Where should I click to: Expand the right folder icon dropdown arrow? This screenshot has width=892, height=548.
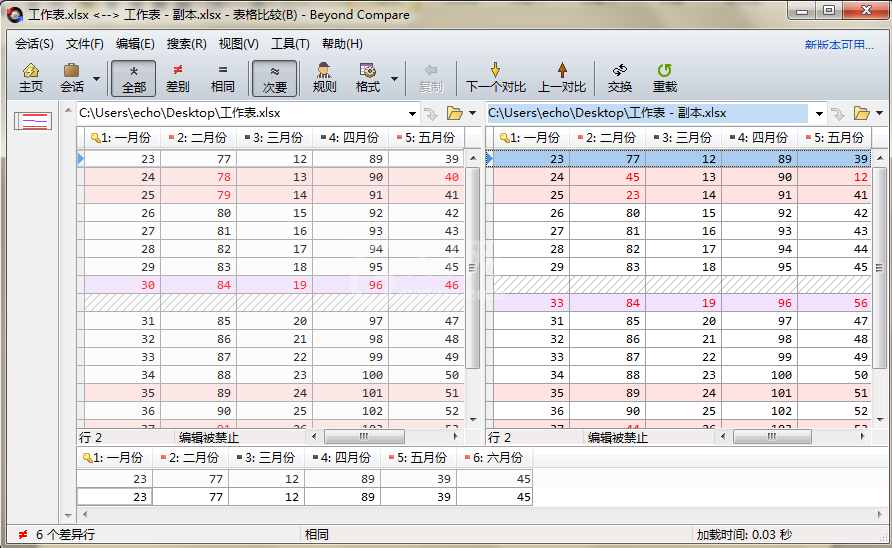tap(879, 113)
